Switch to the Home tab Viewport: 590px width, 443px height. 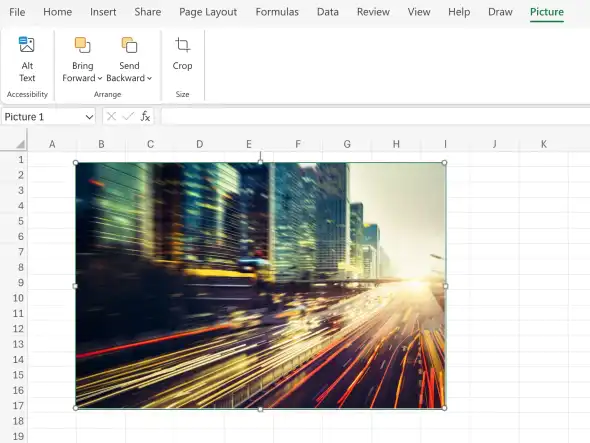pos(58,12)
